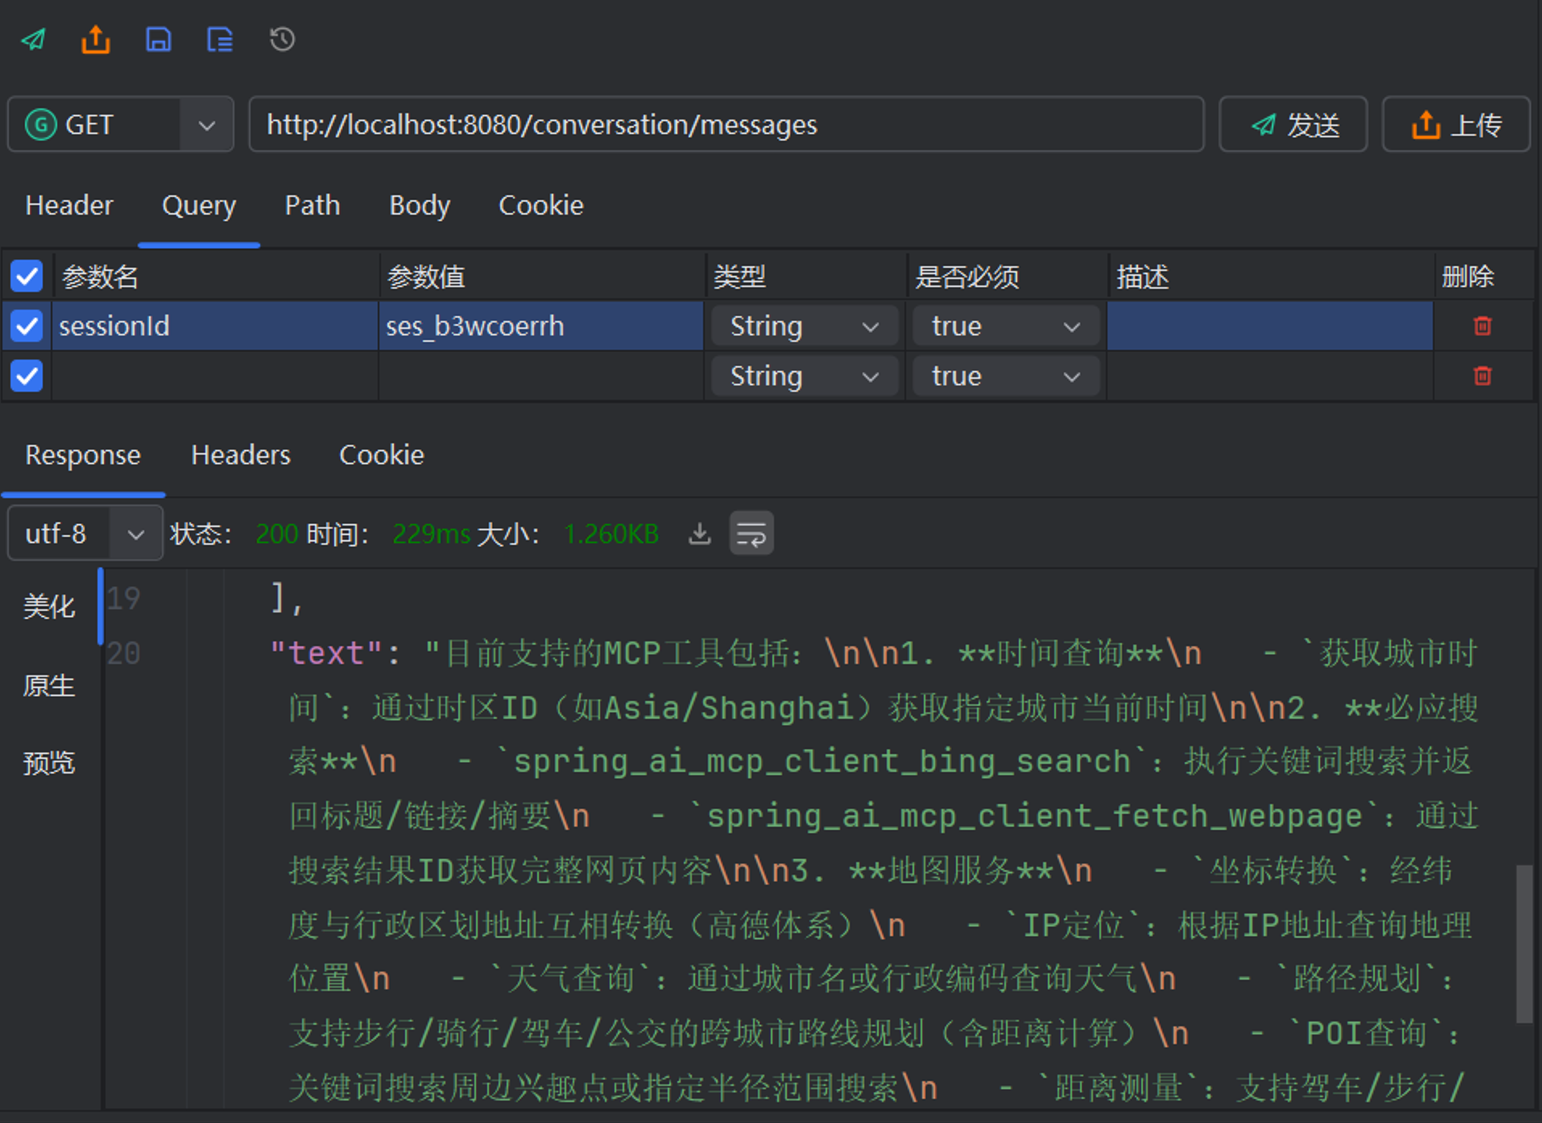Open the true required dropdown in empty row
This screenshot has width=1542, height=1123.
[1006, 376]
